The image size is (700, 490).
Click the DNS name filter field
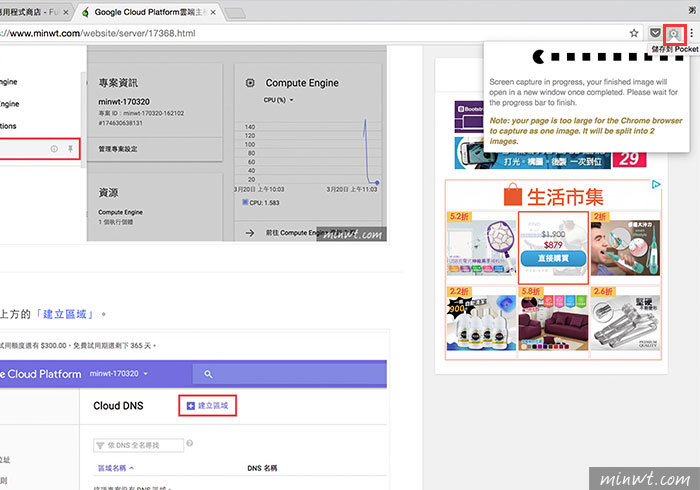138,445
